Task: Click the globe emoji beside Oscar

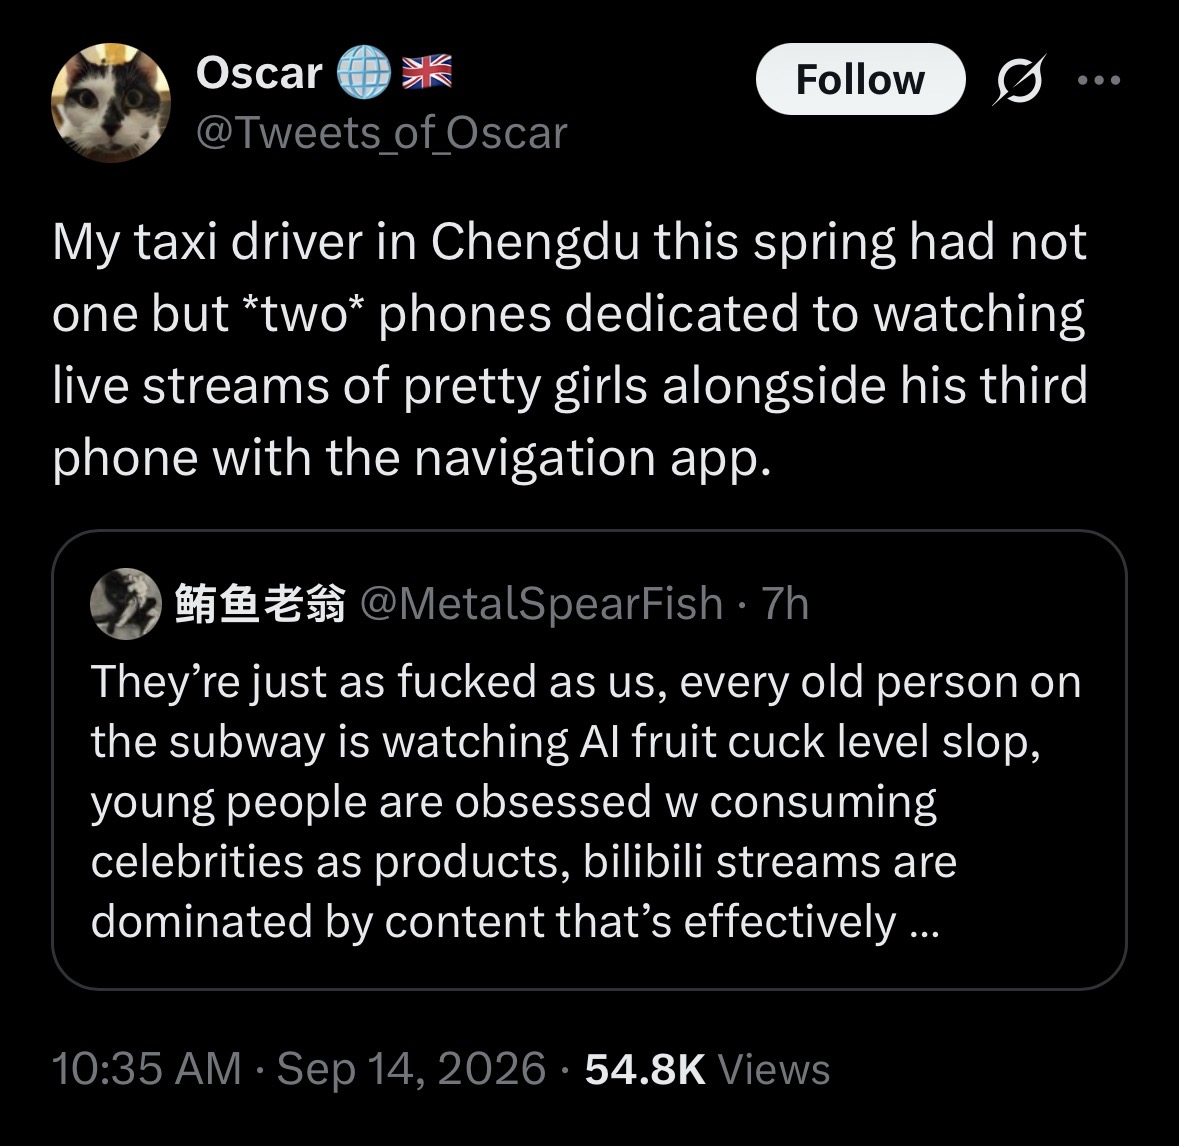Action: (363, 72)
